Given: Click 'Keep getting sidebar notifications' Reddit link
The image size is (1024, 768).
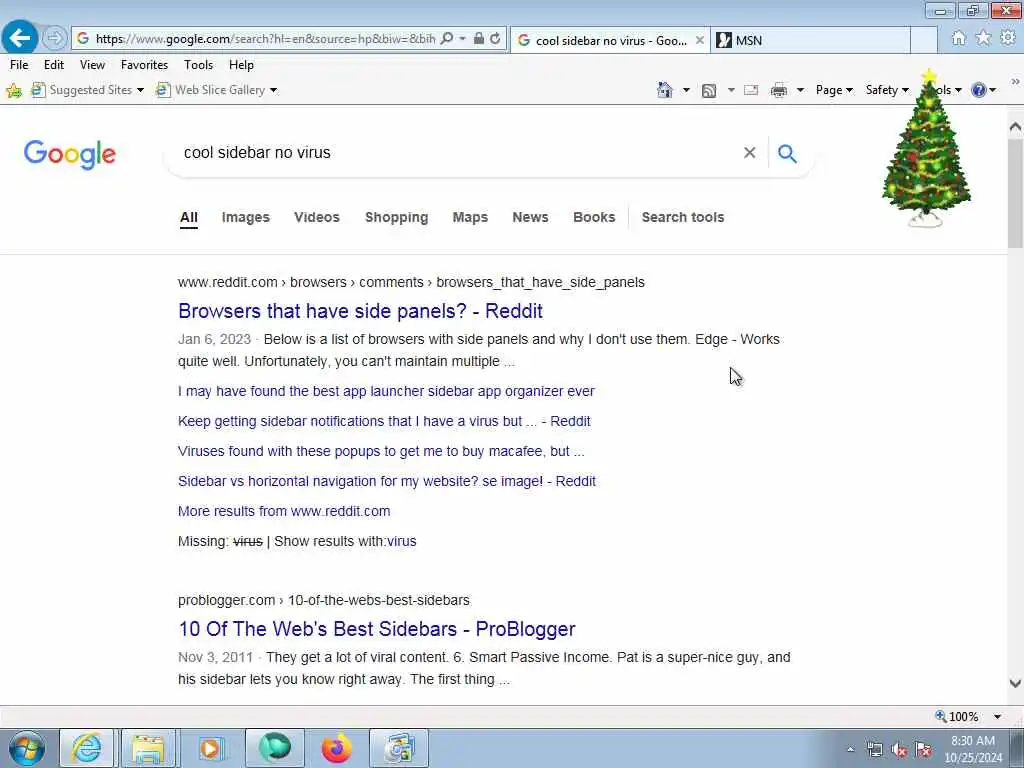Looking at the screenshot, I should 384,421.
